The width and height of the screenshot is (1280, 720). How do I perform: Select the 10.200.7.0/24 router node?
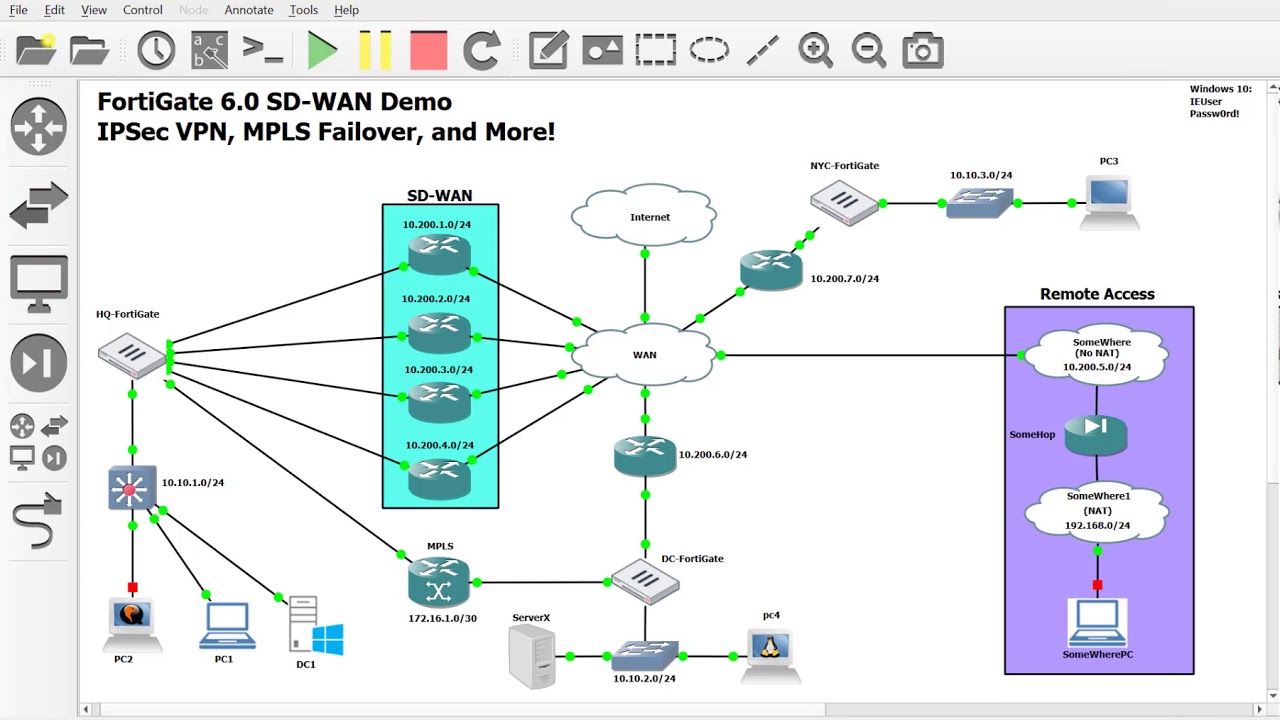pos(771,270)
